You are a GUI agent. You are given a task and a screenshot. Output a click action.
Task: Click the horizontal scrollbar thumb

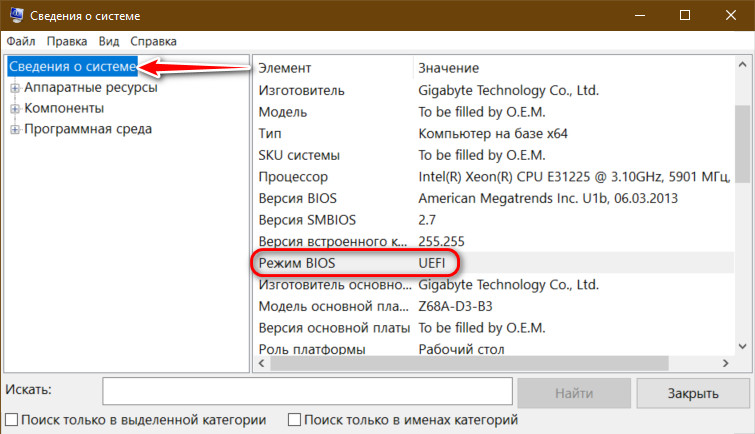(469, 363)
